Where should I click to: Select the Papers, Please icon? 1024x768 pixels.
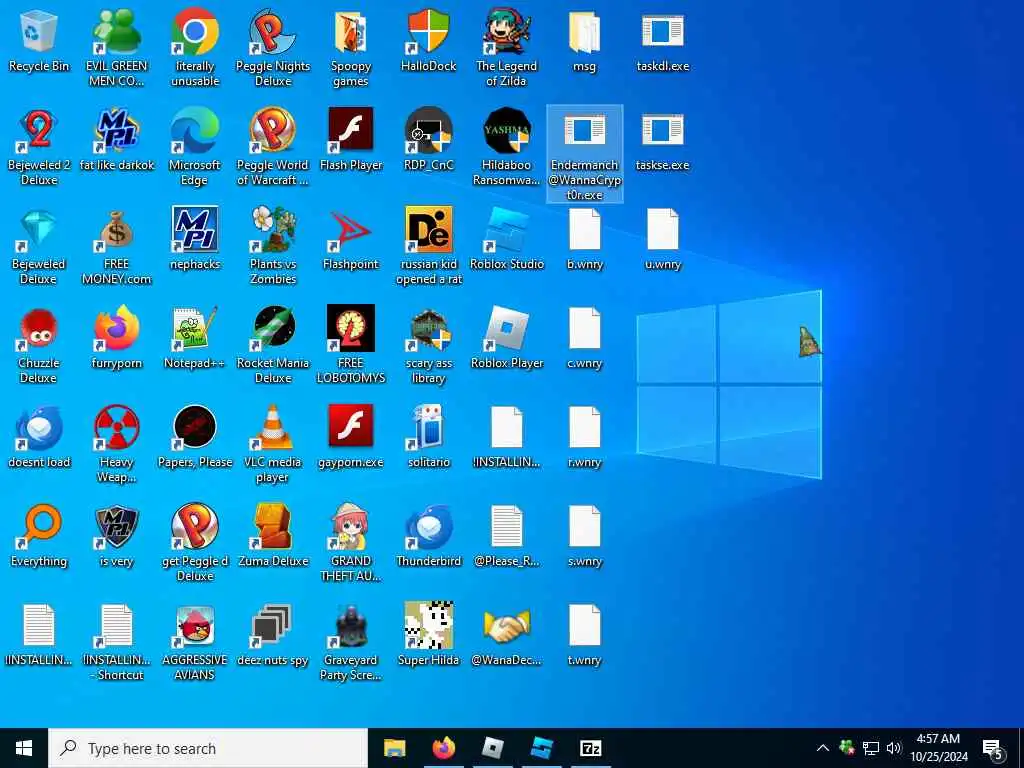click(195, 428)
